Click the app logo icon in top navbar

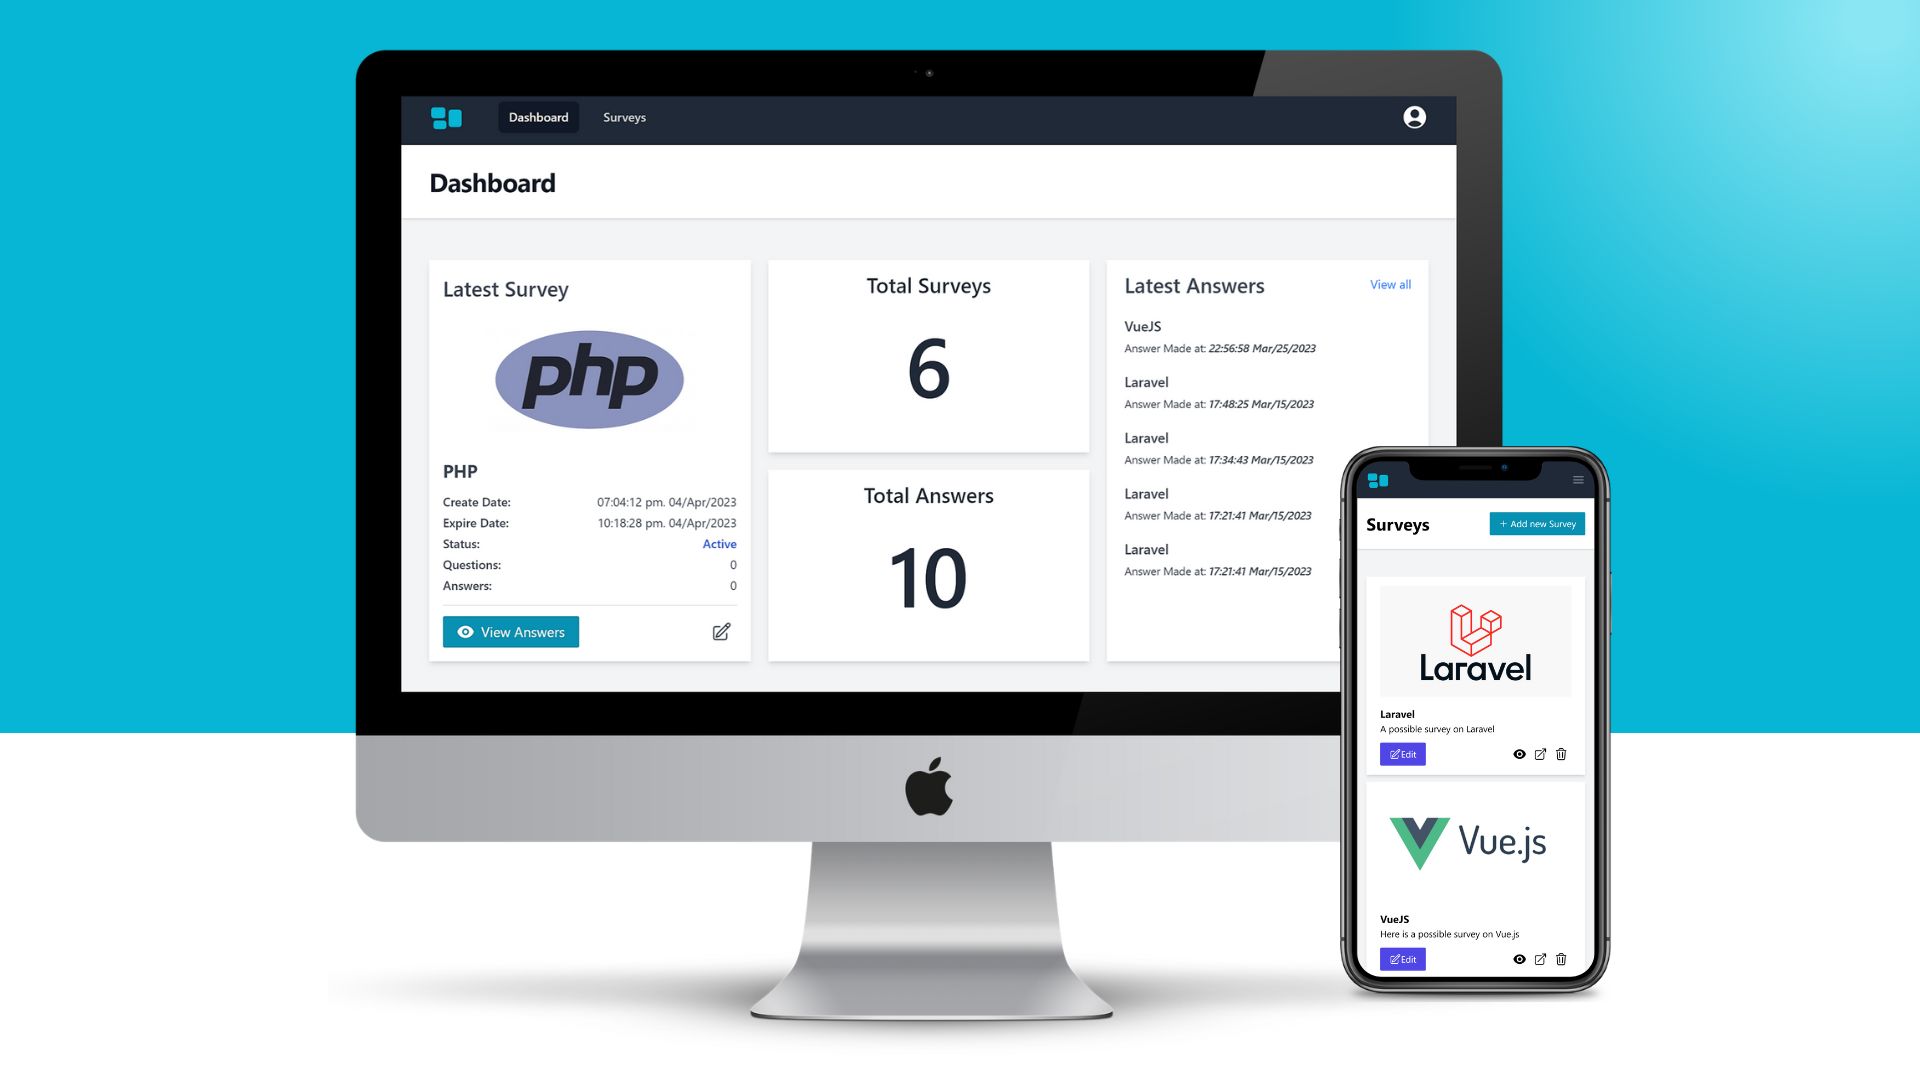pos(444,117)
